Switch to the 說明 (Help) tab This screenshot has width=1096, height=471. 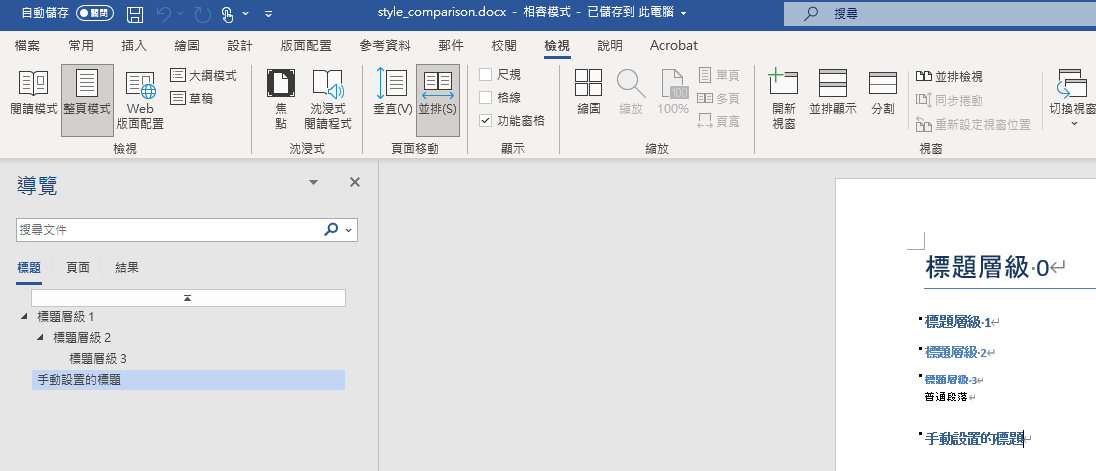(610, 45)
